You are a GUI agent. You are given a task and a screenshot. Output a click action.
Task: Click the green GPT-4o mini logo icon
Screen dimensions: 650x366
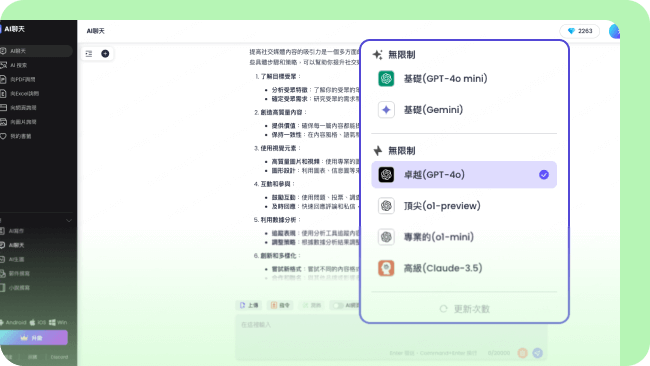coord(386,78)
